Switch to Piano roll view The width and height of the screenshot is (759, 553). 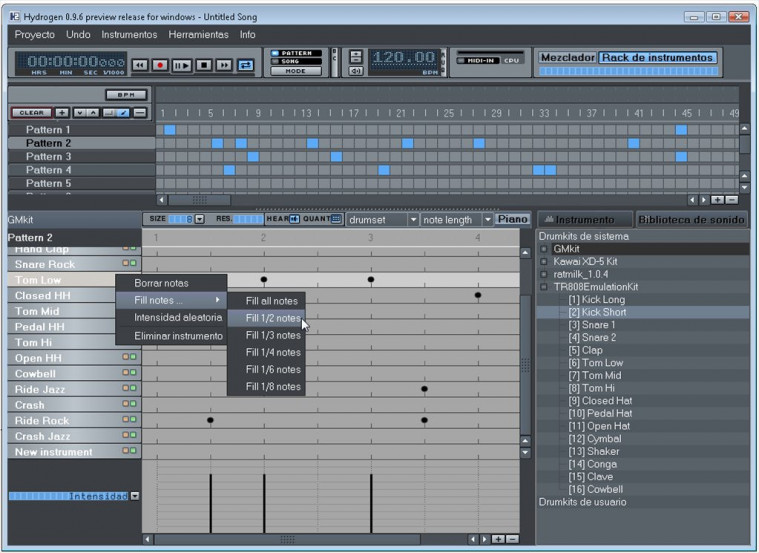tap(512, 219)
